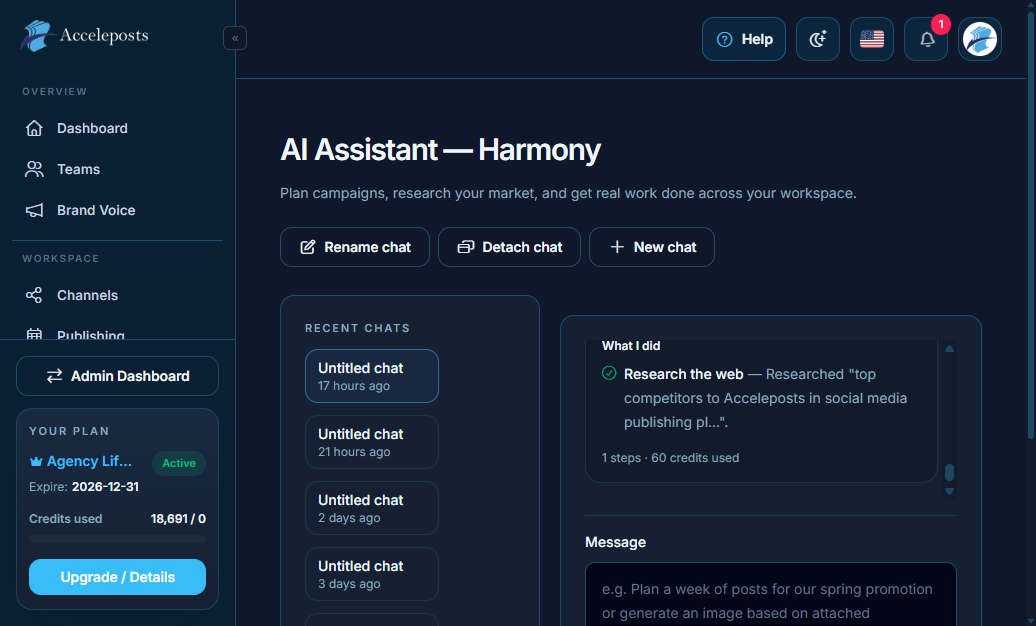1036x626 pixels.
Task: Click the Upgrade / Details button
Action: (118, 577)
